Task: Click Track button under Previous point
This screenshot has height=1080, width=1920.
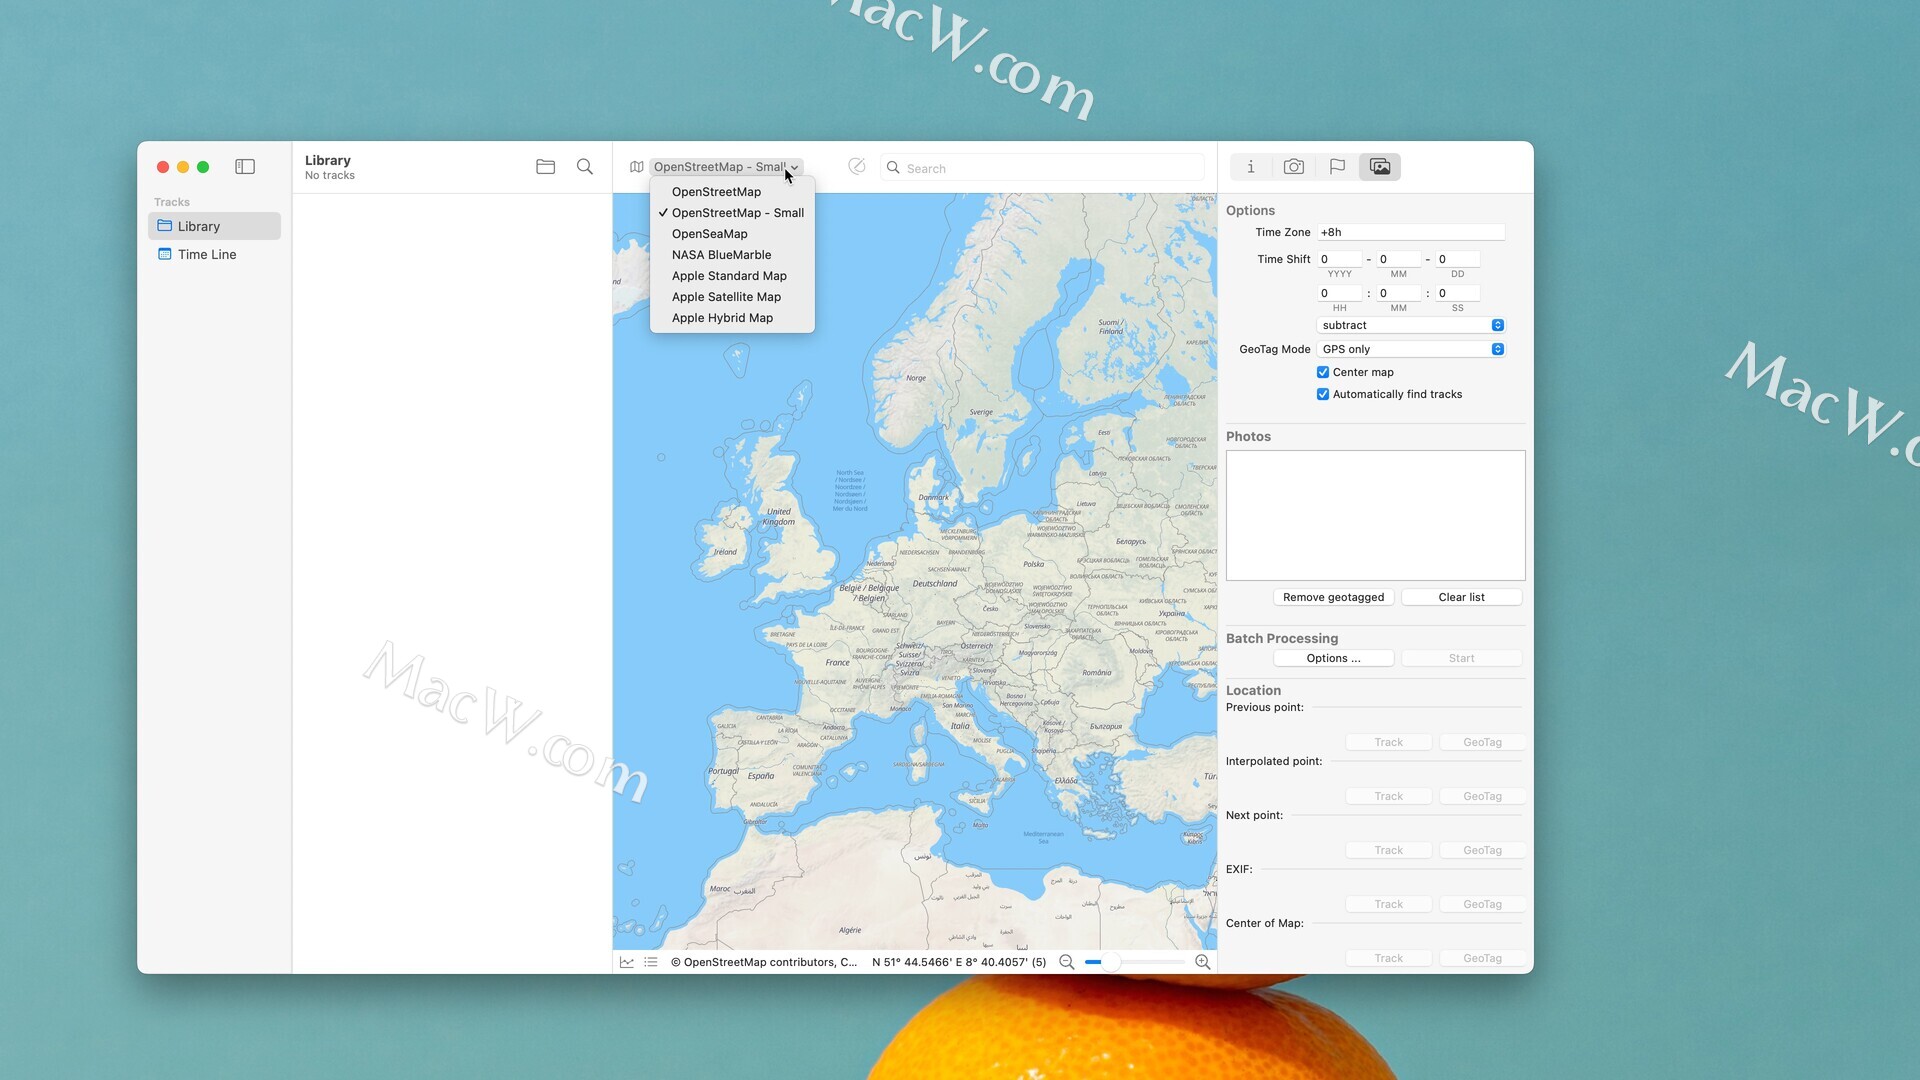Action: [x=1388, y=742]
